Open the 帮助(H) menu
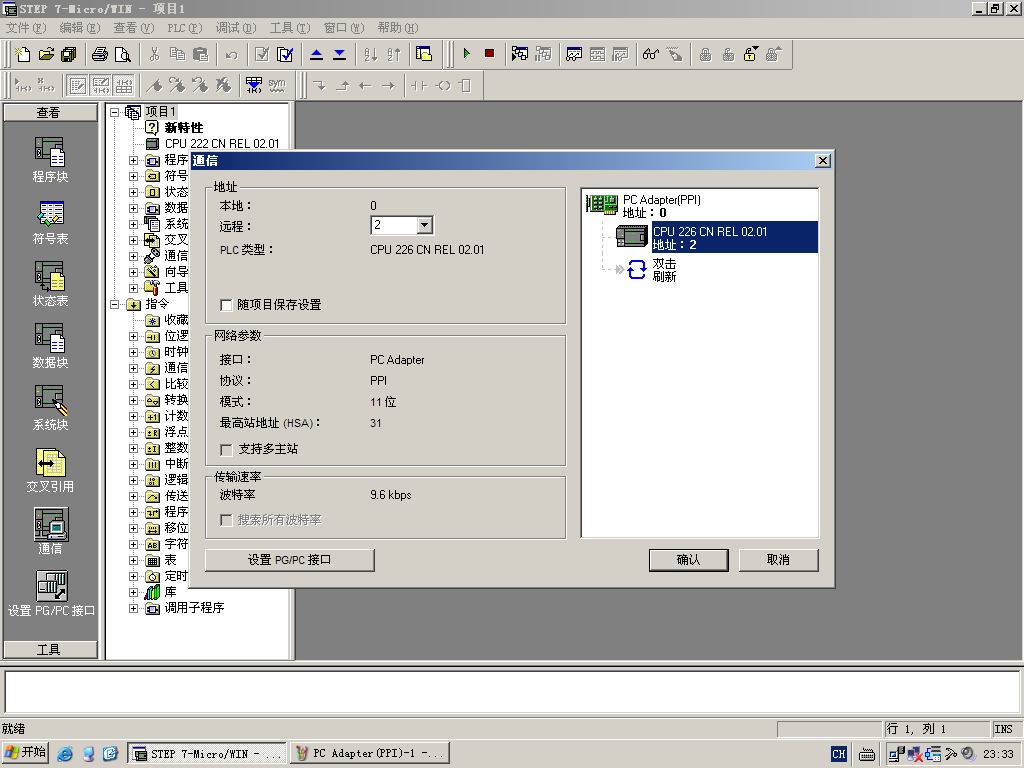This screenshot has width=1024, height=768. [x=398, y=27]
